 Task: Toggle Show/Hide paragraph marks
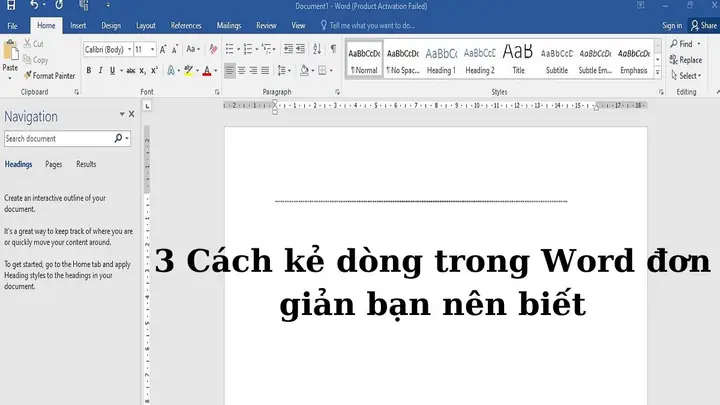333,49
